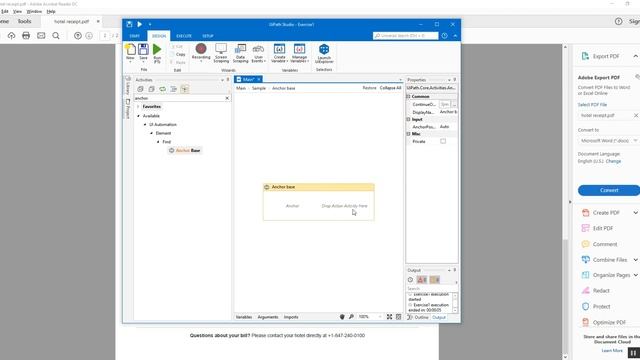The image size is (640, 360).
Task: Collapse Export PDF section in Acrobat
Action: (x=636, y=56)
